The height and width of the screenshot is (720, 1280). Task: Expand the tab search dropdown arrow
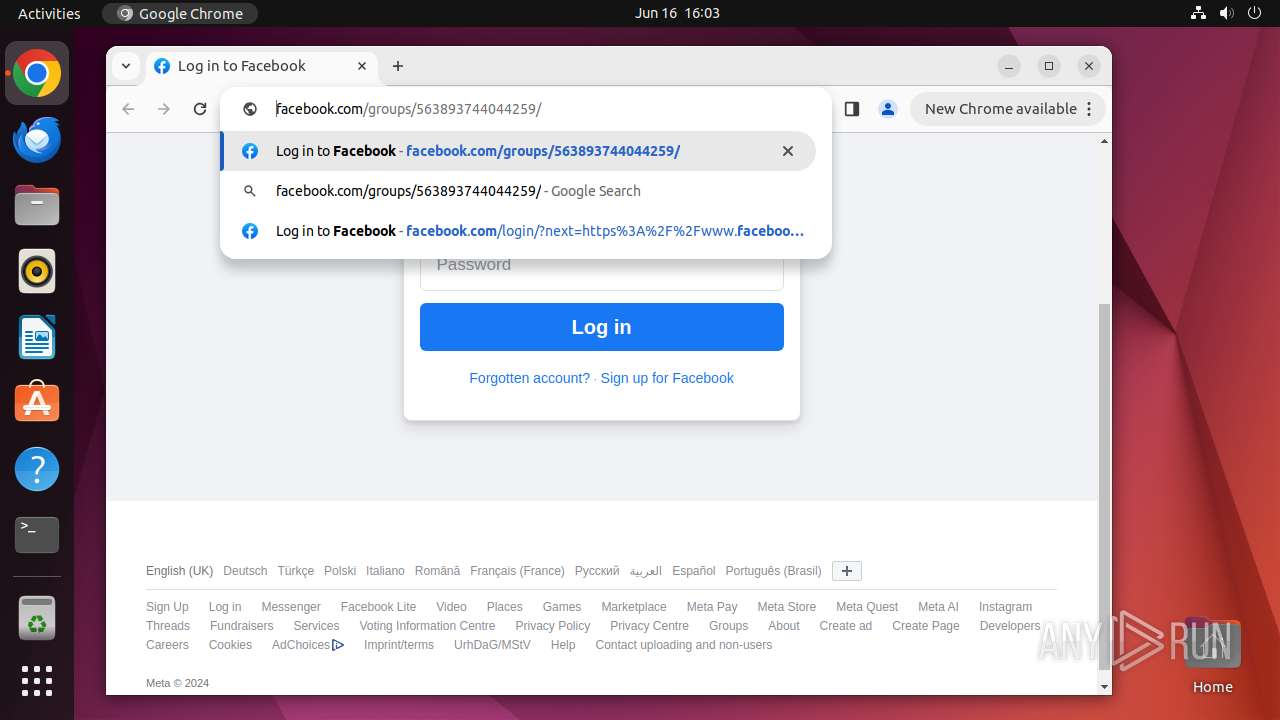(x=125, y=66)
